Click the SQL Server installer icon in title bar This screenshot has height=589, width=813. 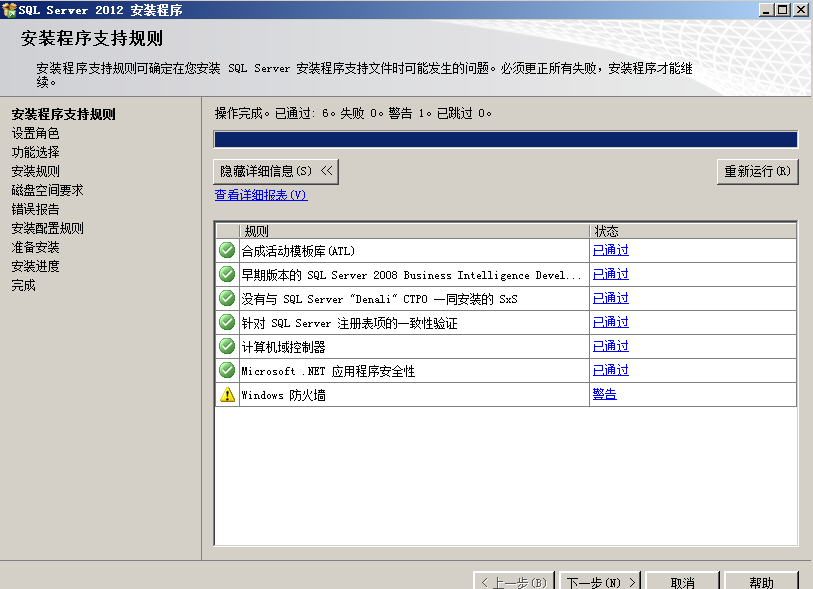point(9,10)
